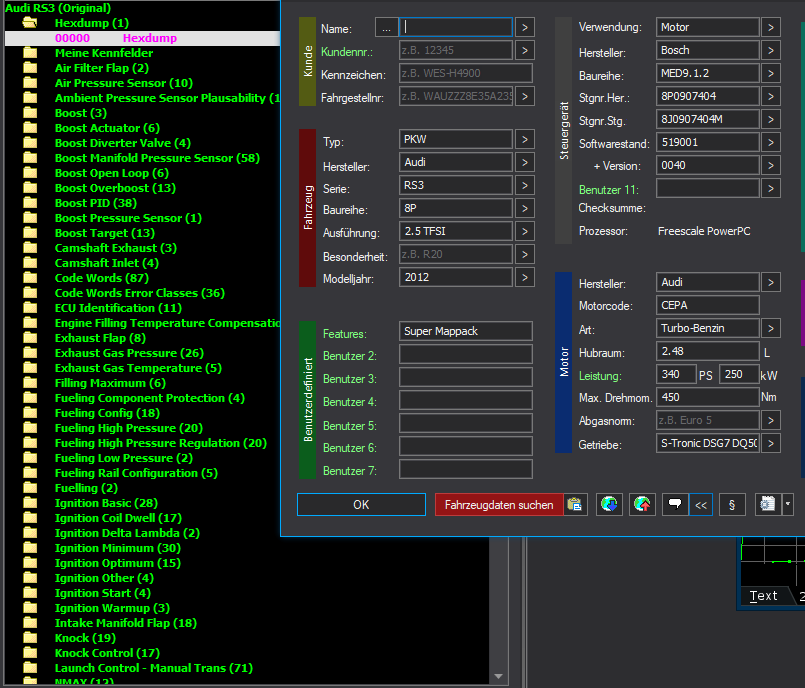Click the Hubraum 2.48 field
This screenshot has width=805, height=688.
pyautogui.click(x=707, y=351)
